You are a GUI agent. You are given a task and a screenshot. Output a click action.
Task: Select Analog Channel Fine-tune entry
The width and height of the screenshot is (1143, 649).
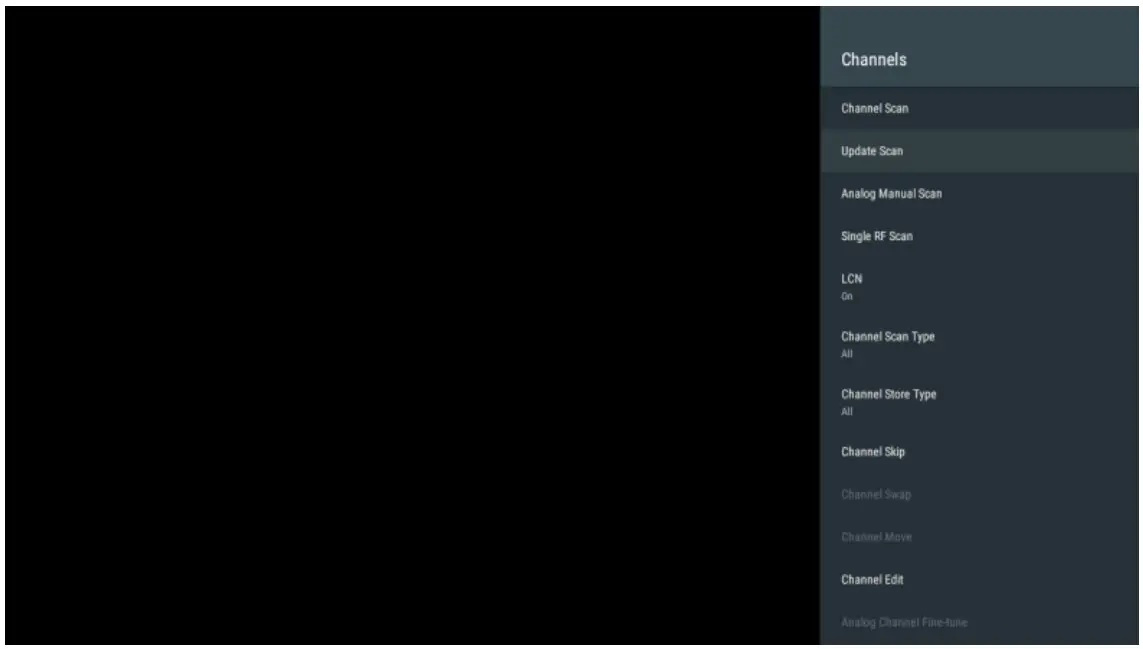979,623
